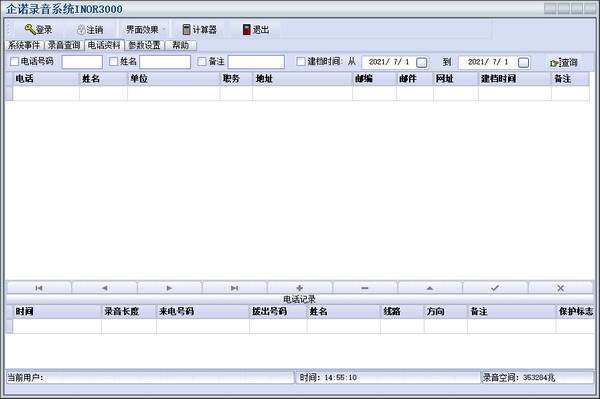Confirm edit with checkmark button
Image resolution: width=600 pixels, height=399 pixels.
click(x=495, y=288)
